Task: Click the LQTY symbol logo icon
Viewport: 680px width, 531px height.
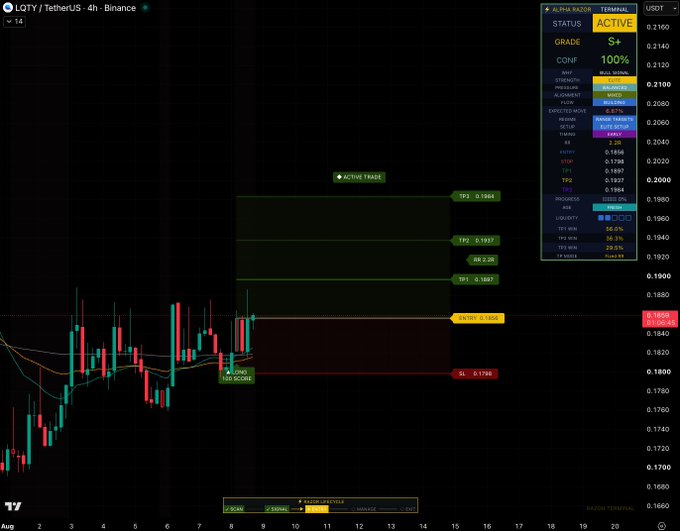Action: coord(8,7)
